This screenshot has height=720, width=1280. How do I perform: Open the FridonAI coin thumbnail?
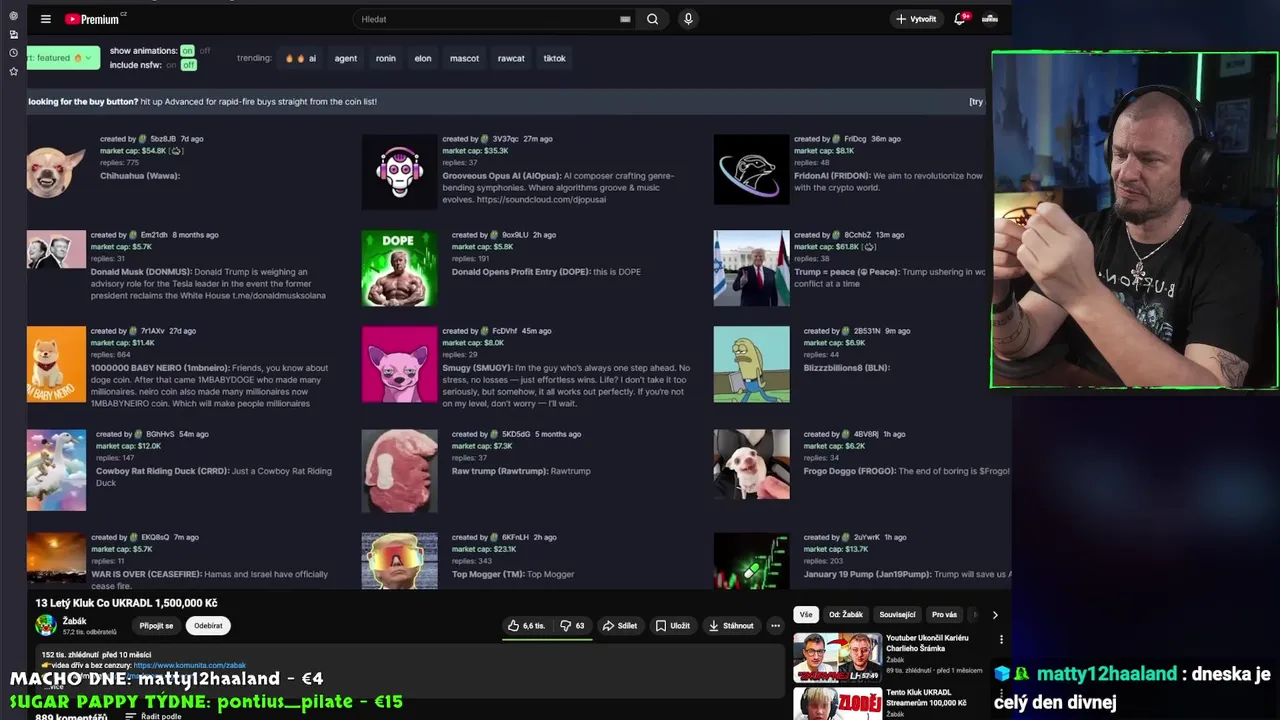click(751, 169)
